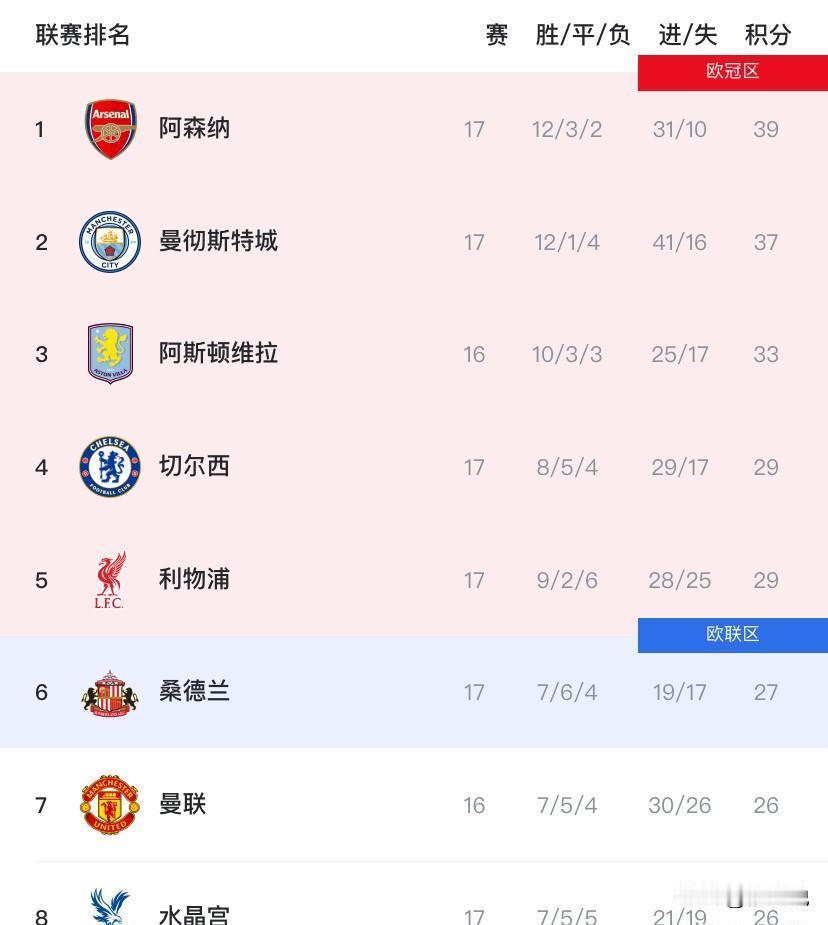Viewport: 828px width, 925px height.
Task: Click rank number 1 beside Arsenal
Action: (x=40, y=129)
